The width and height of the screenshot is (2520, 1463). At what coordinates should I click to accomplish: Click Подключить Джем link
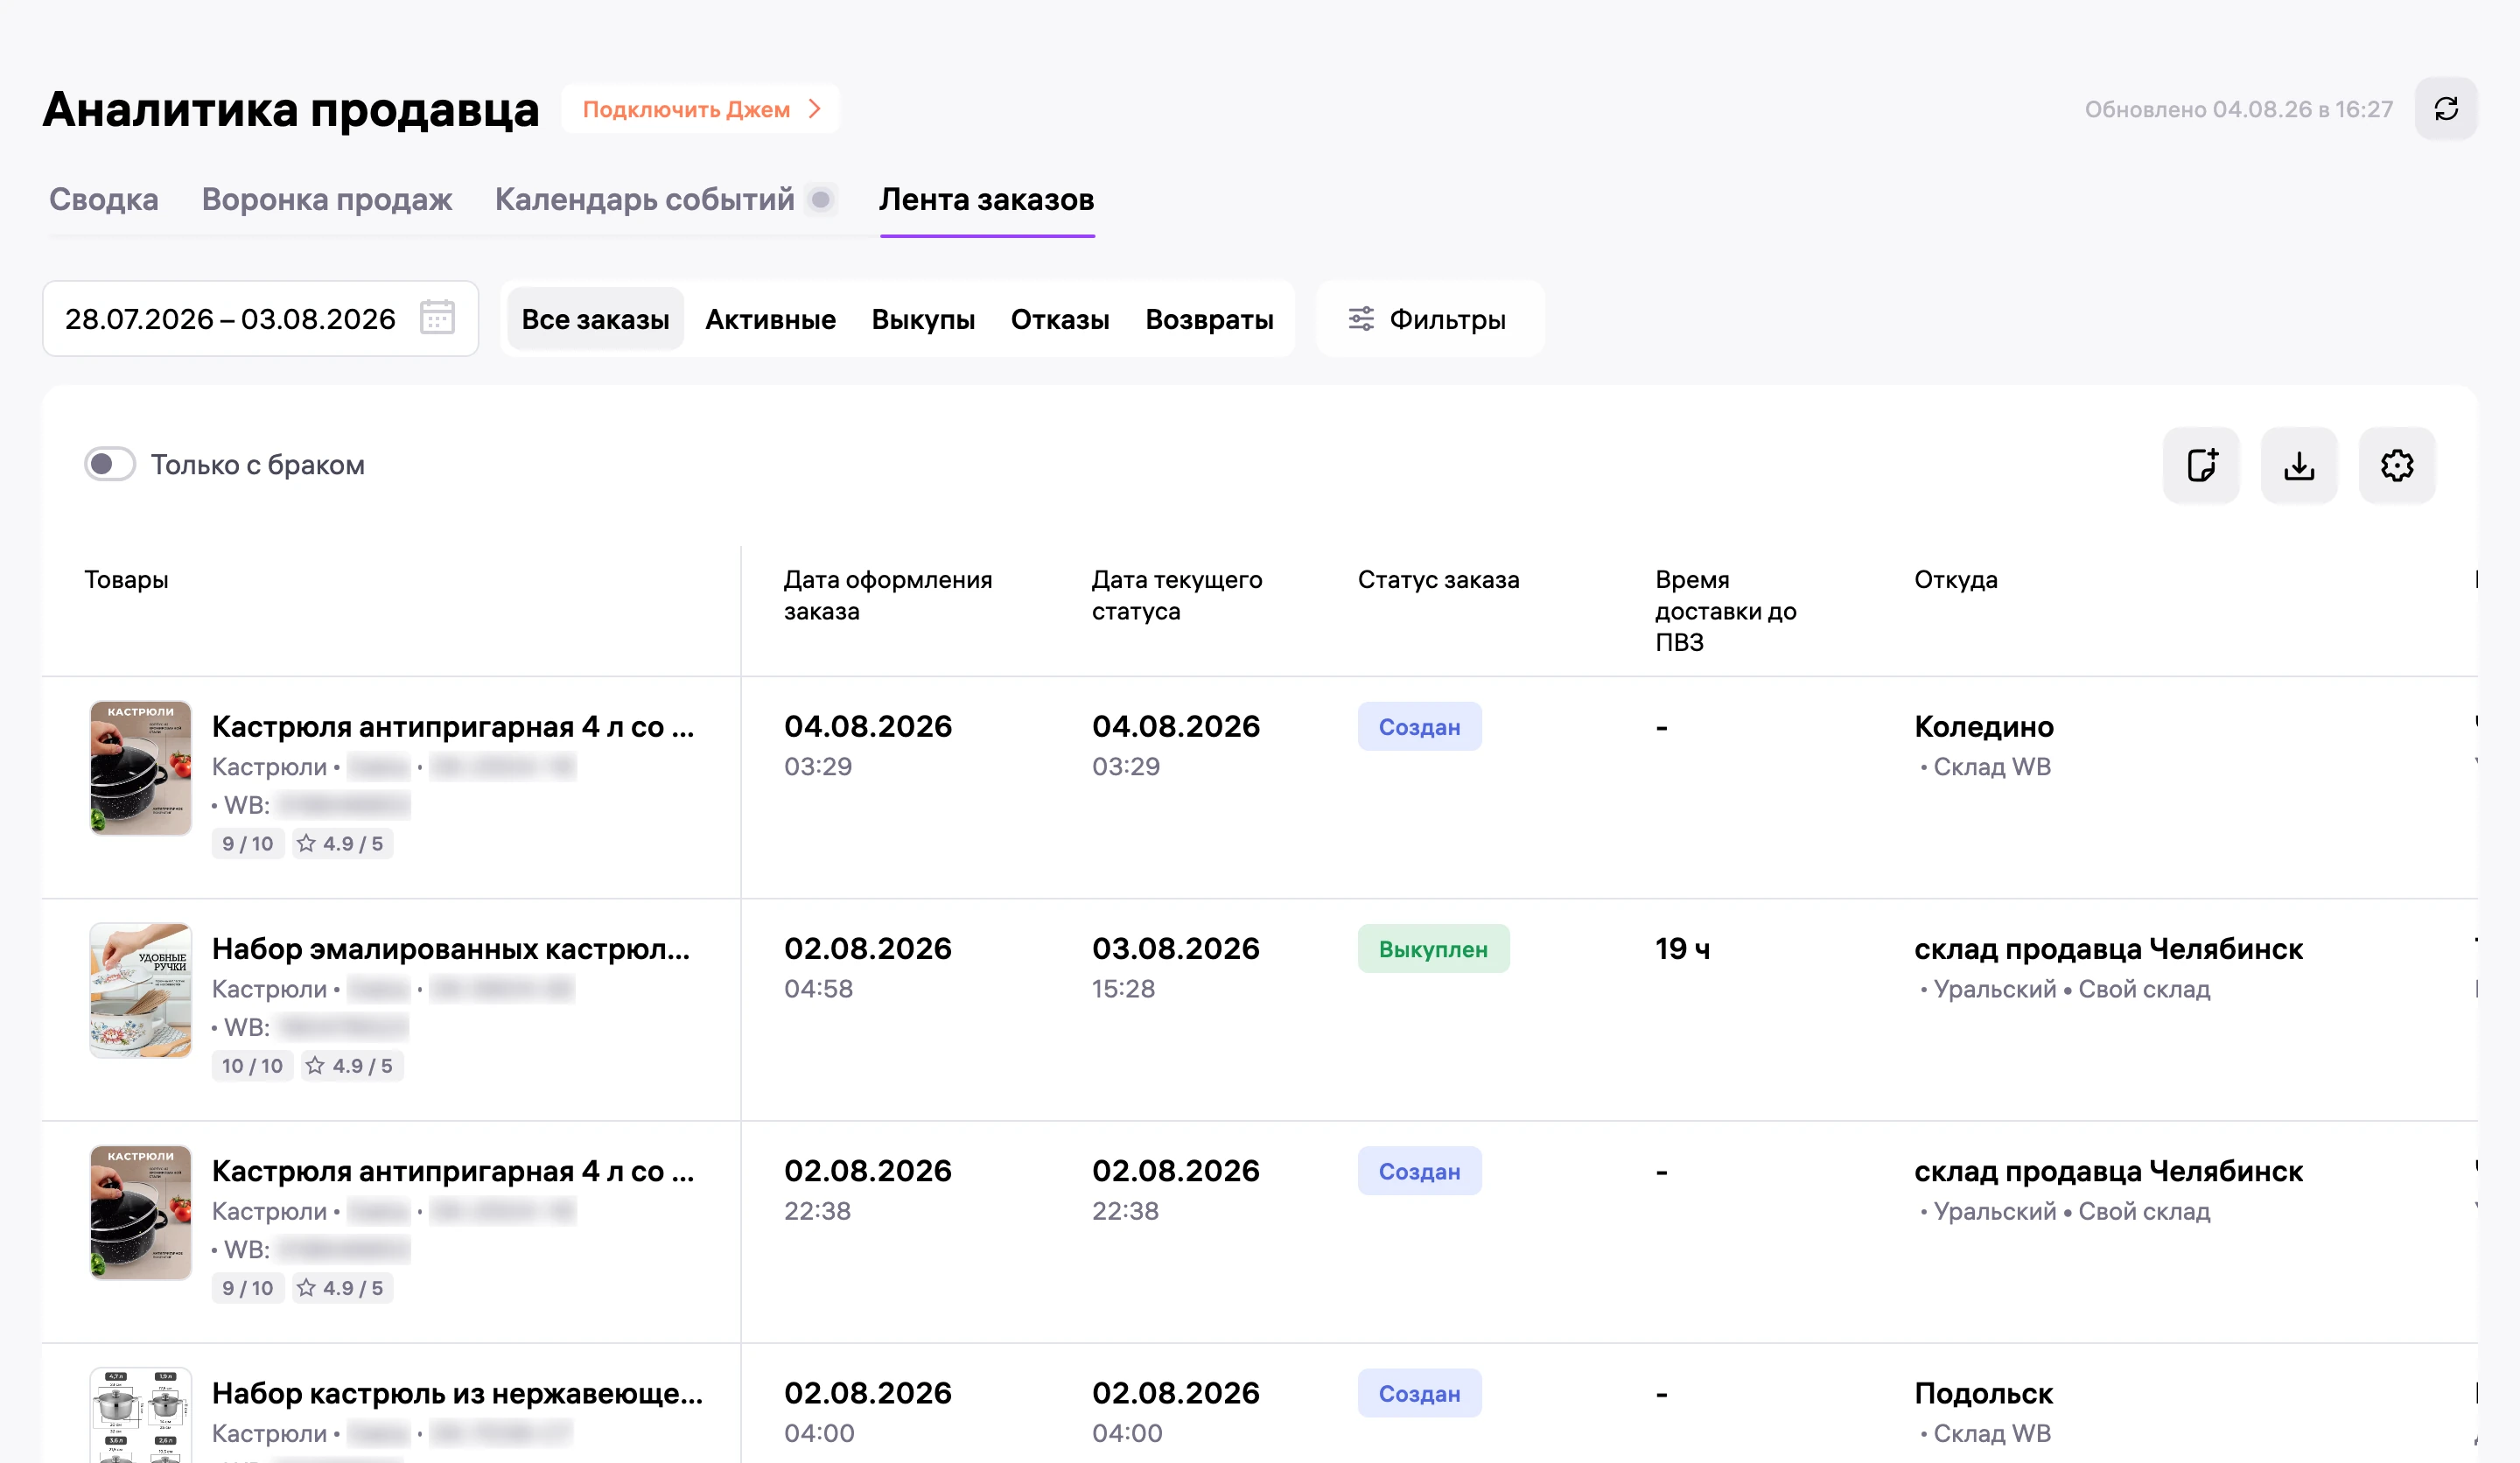pyautogui.click(x=701, y=109)
